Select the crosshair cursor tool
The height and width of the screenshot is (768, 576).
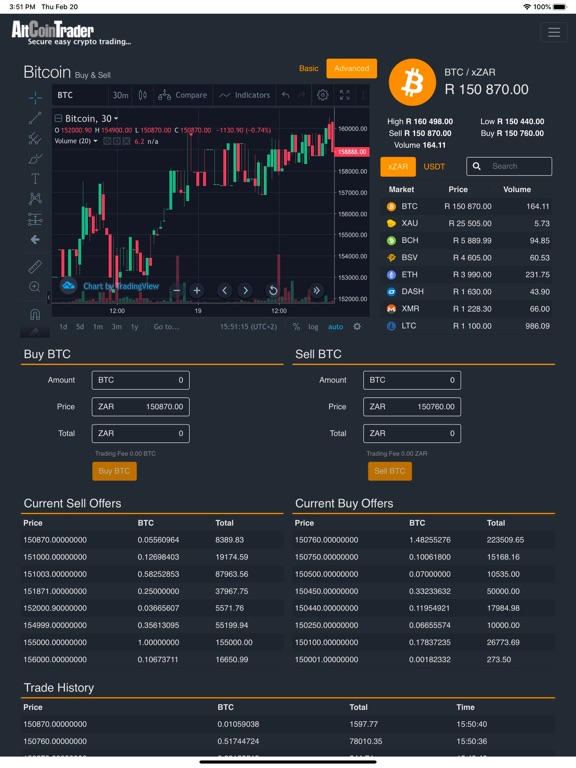[x=35, y=97]
